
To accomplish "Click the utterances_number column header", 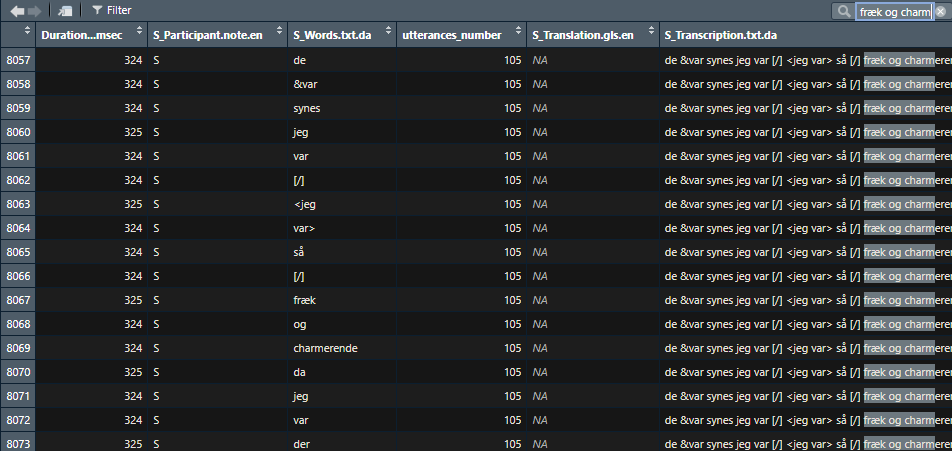I will (x=460, y=35).
